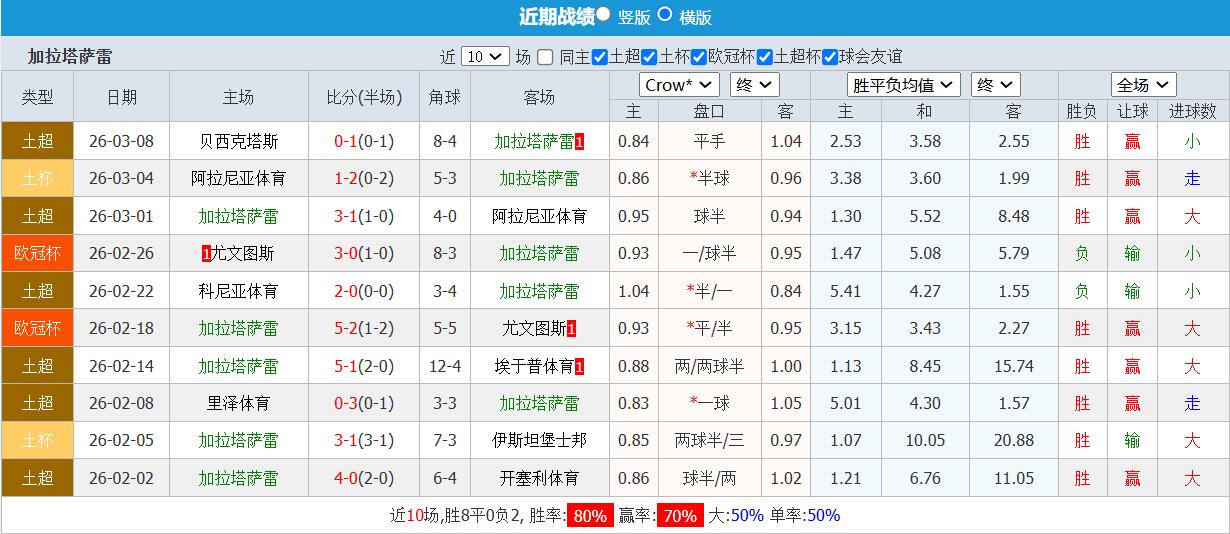Open the Crow* bookmaker dropdown
The width and height of the screenshot is (1230, 534).
coord(679,85)
